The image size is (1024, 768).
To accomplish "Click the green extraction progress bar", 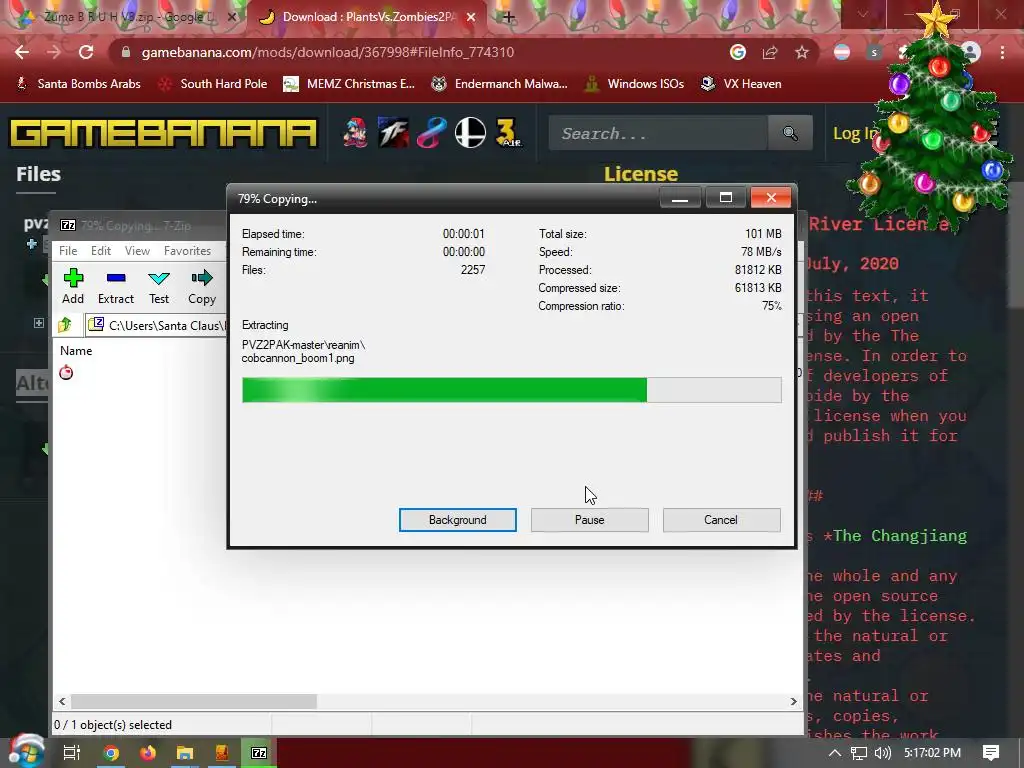I will [511, 390].
